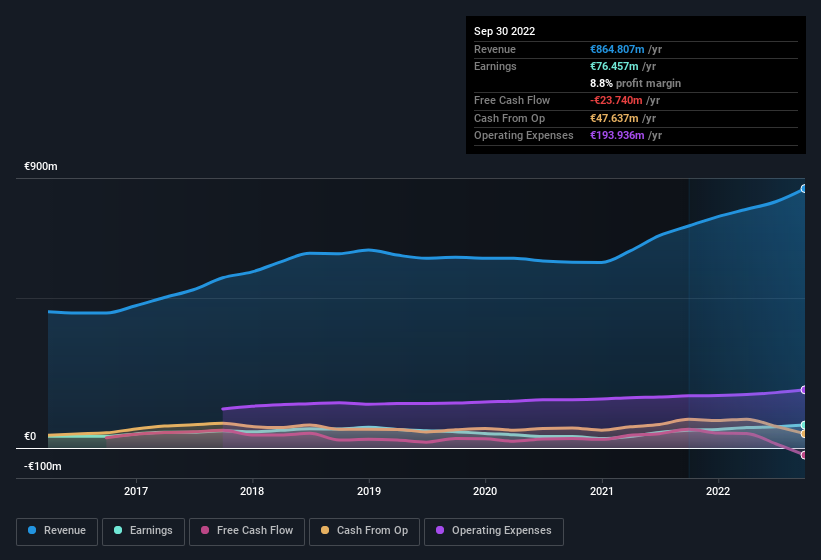Click the €900m y-axis label
Screen dimensions: 821x560
pyautogui.click(x=41, y=166)
